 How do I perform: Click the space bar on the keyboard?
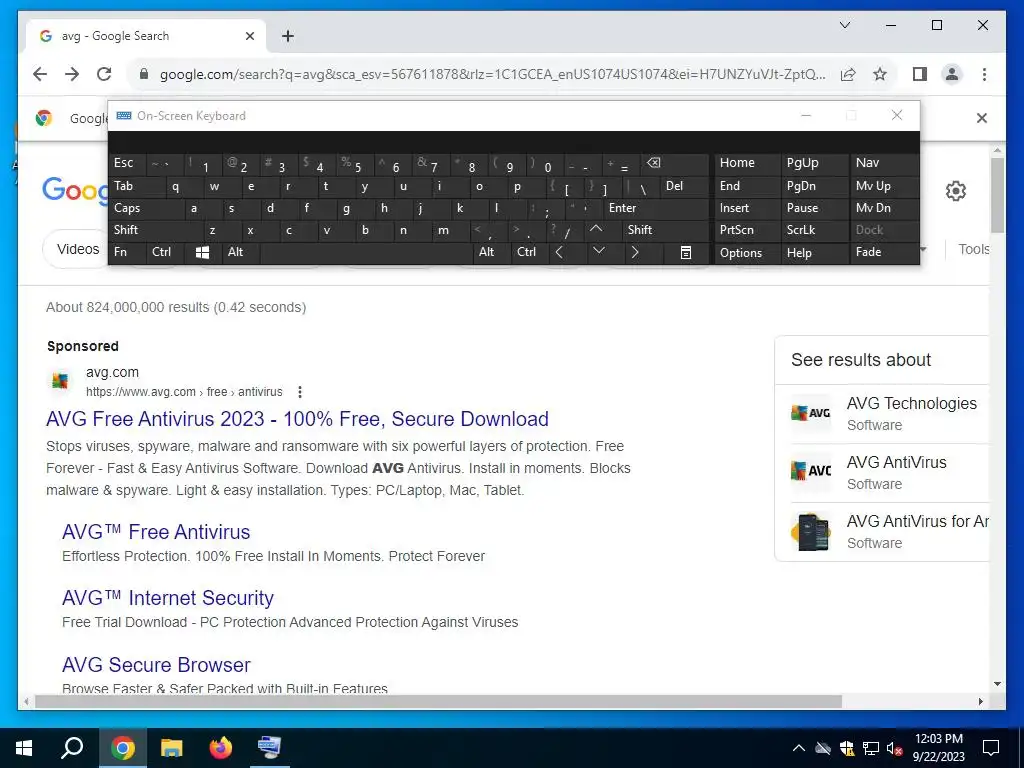coord(366,252)
